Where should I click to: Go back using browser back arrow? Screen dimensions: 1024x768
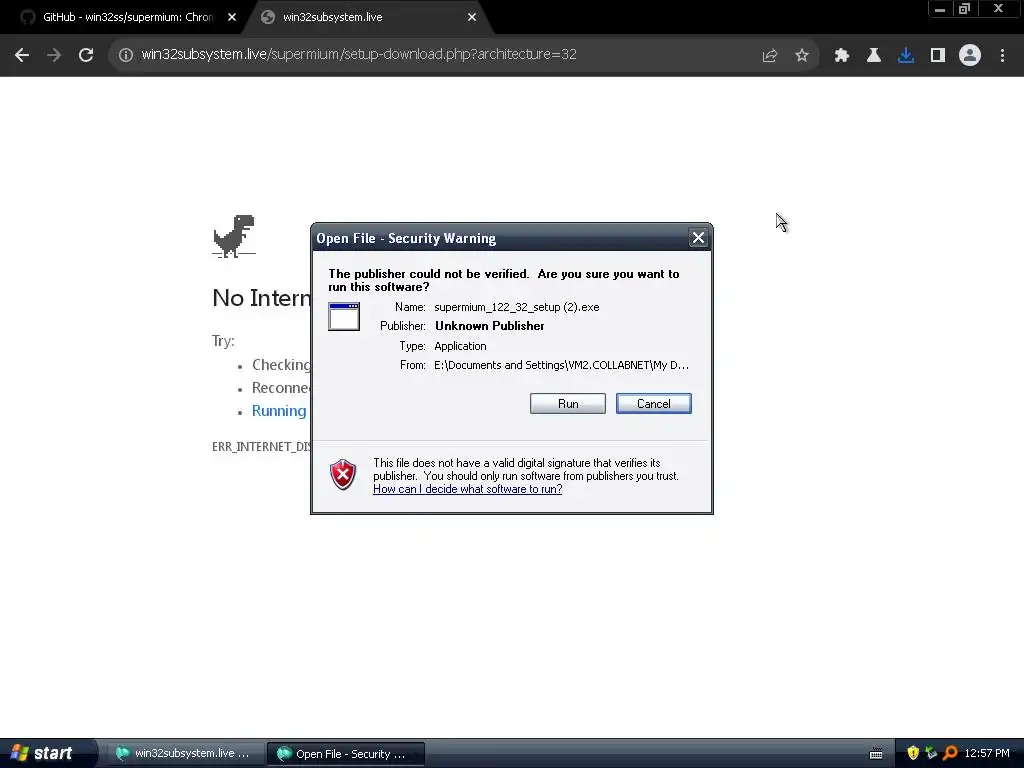pyautogui.click(x=22, y=55)
